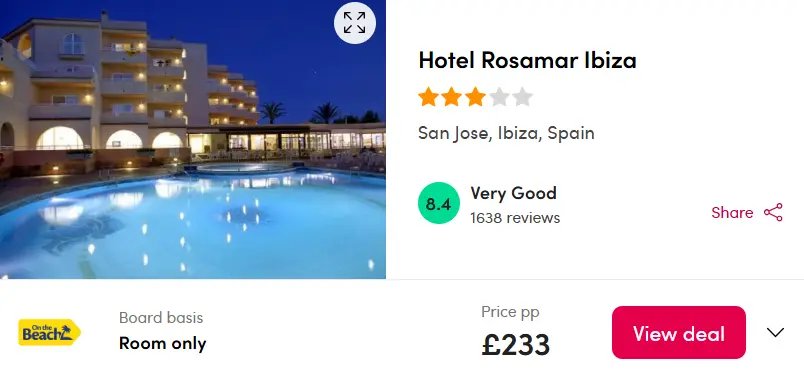Click the Price pp label
The image size is (804, 369).
pyautogui.click(x=510, y=312)
